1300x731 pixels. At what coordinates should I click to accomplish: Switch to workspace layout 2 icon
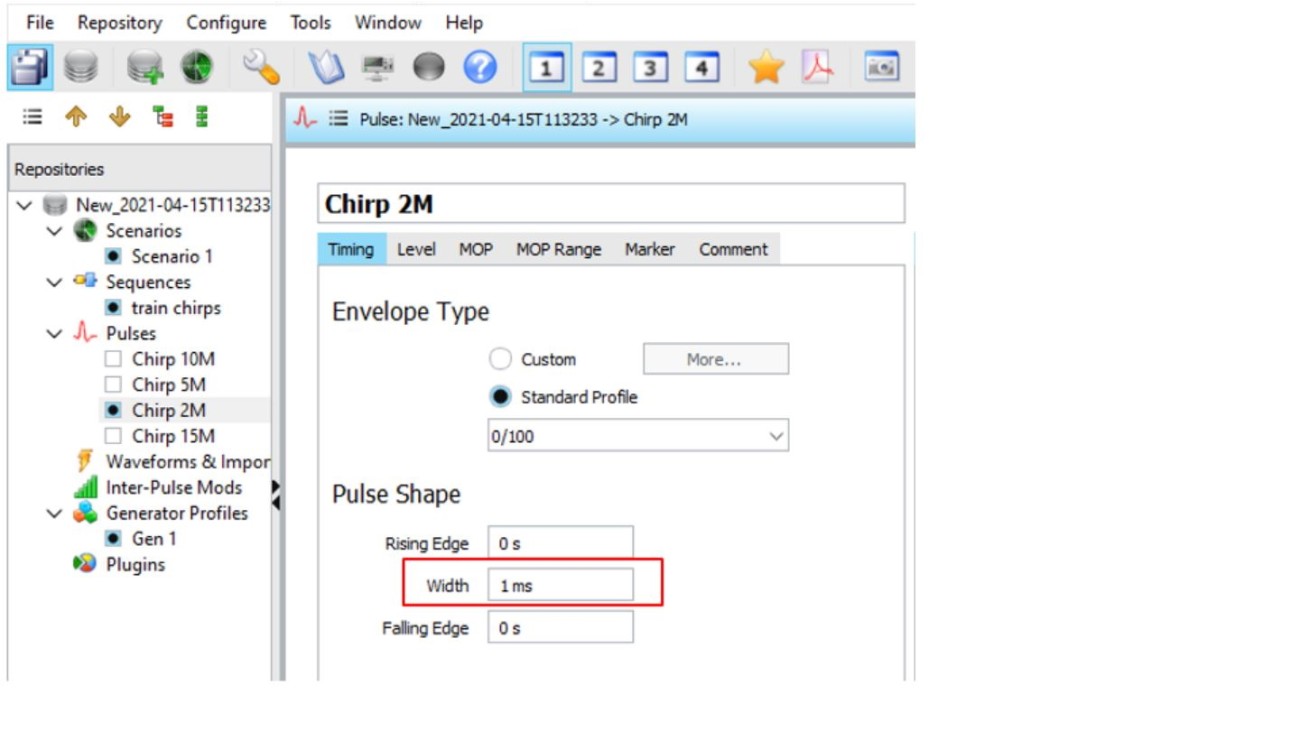pyautogui.click(x=598, y=67)
